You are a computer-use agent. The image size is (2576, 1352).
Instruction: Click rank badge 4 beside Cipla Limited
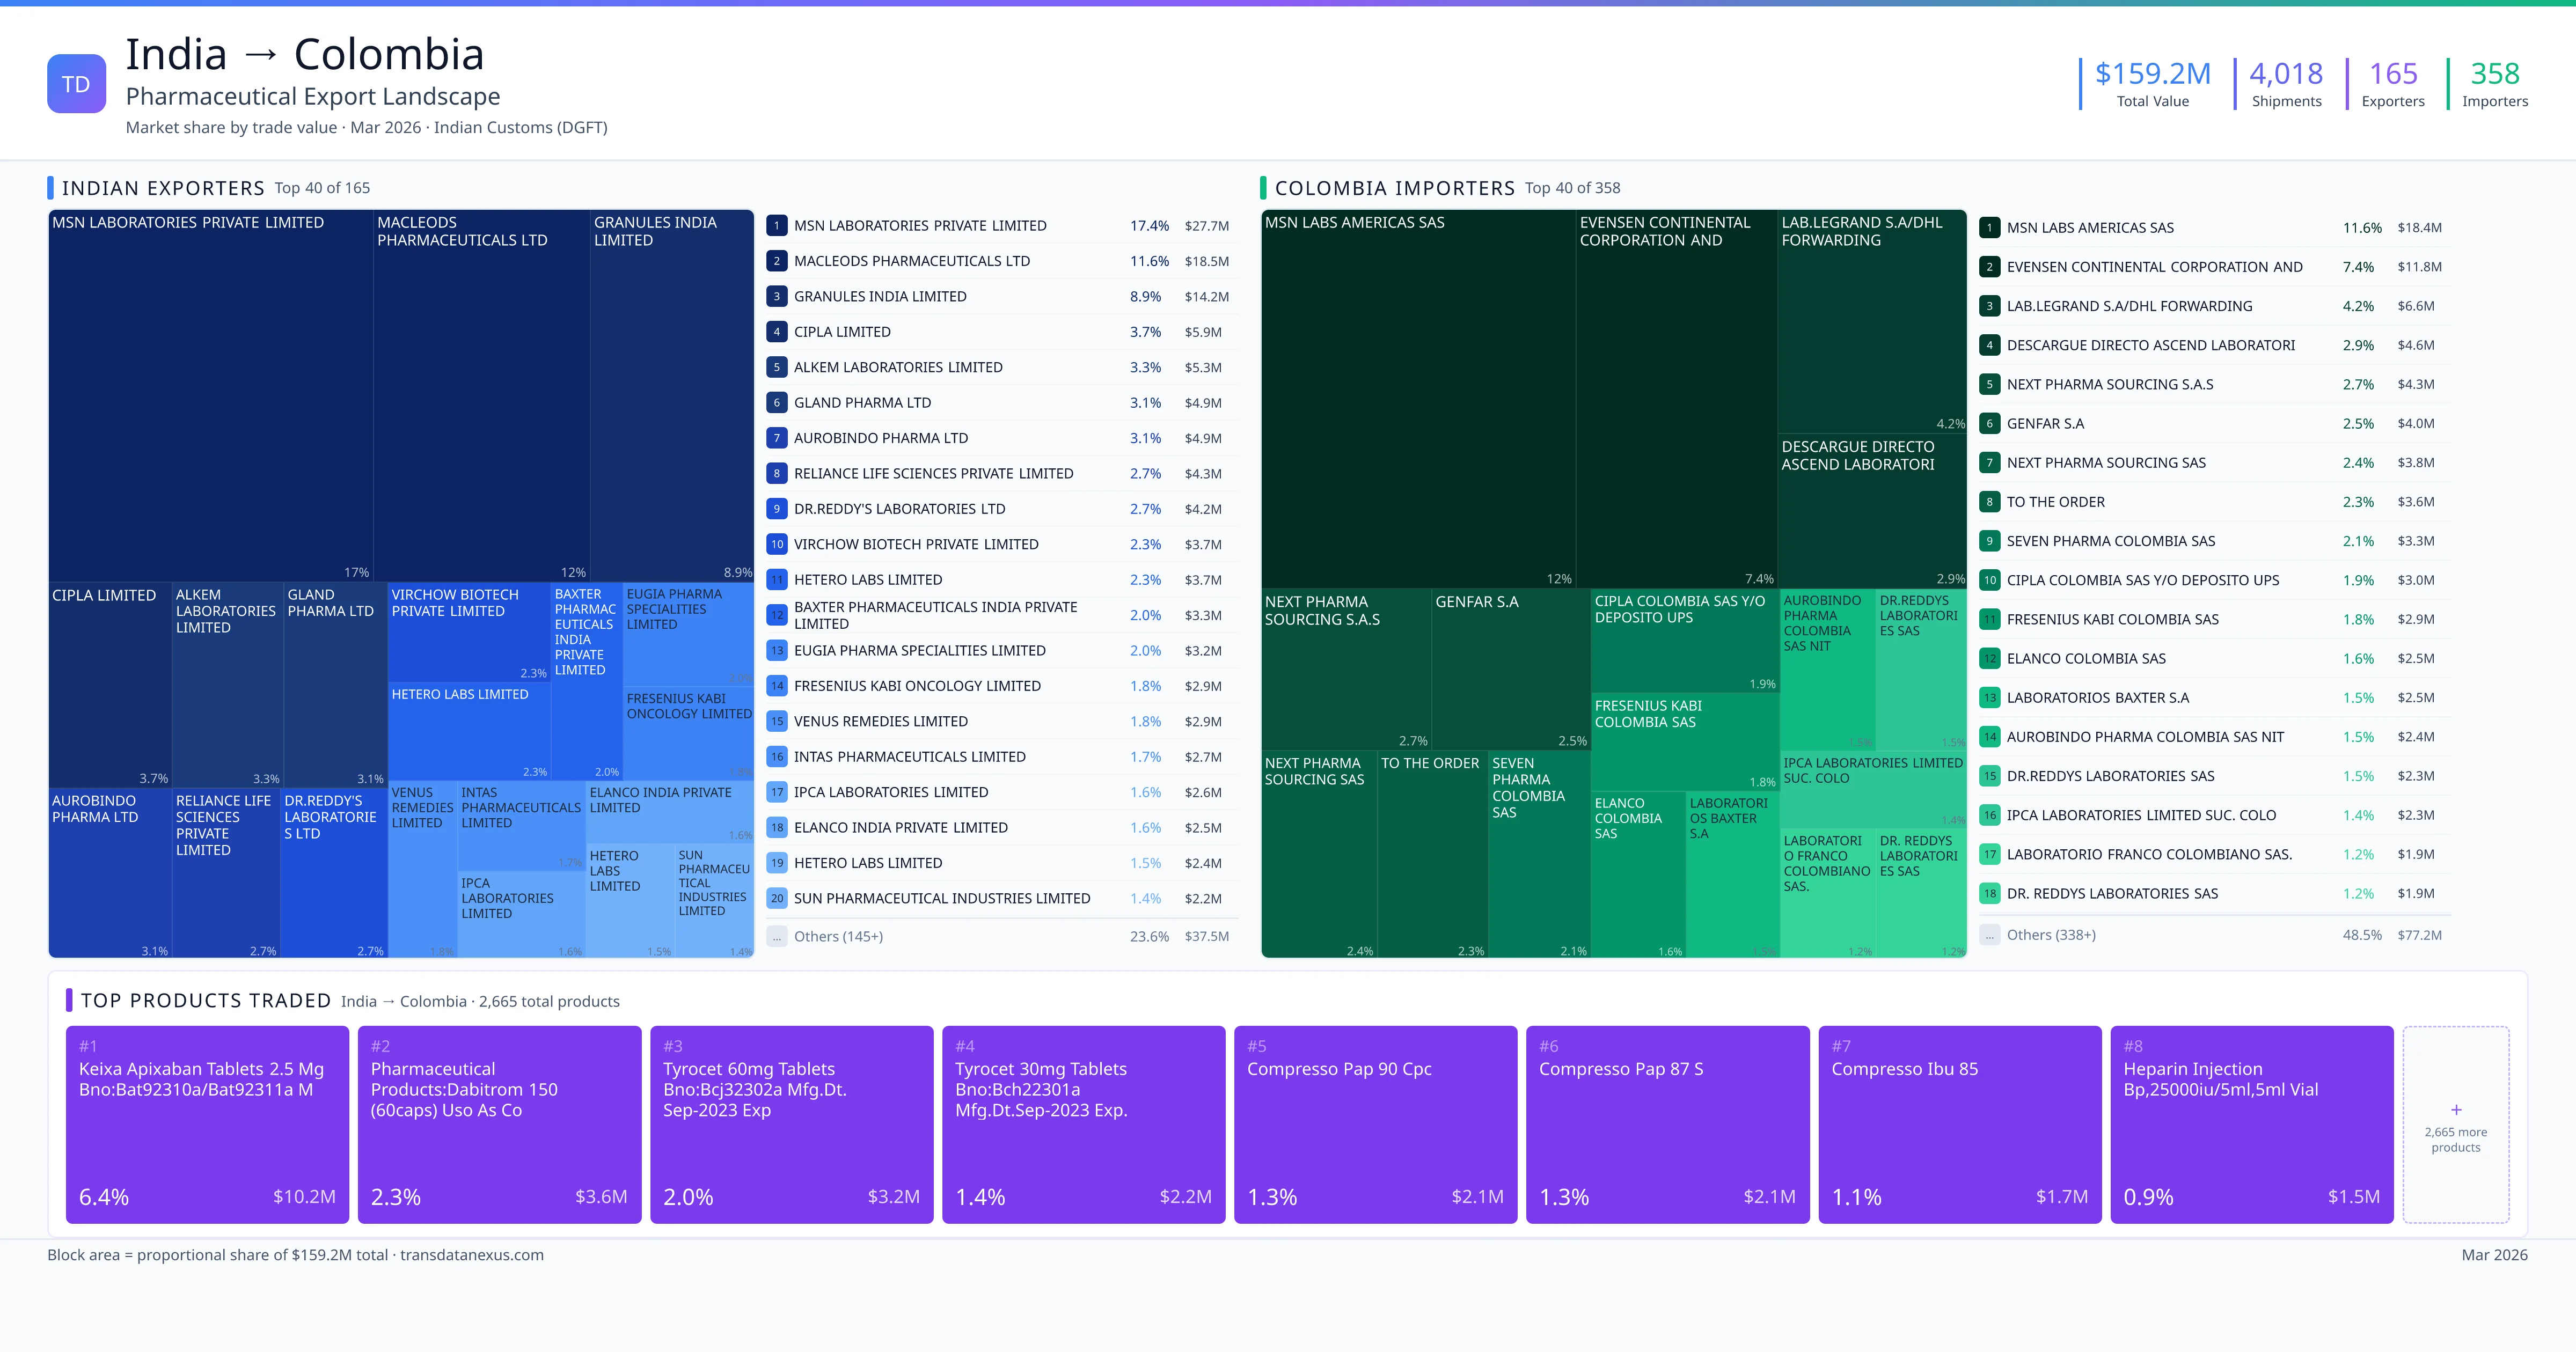776,332
